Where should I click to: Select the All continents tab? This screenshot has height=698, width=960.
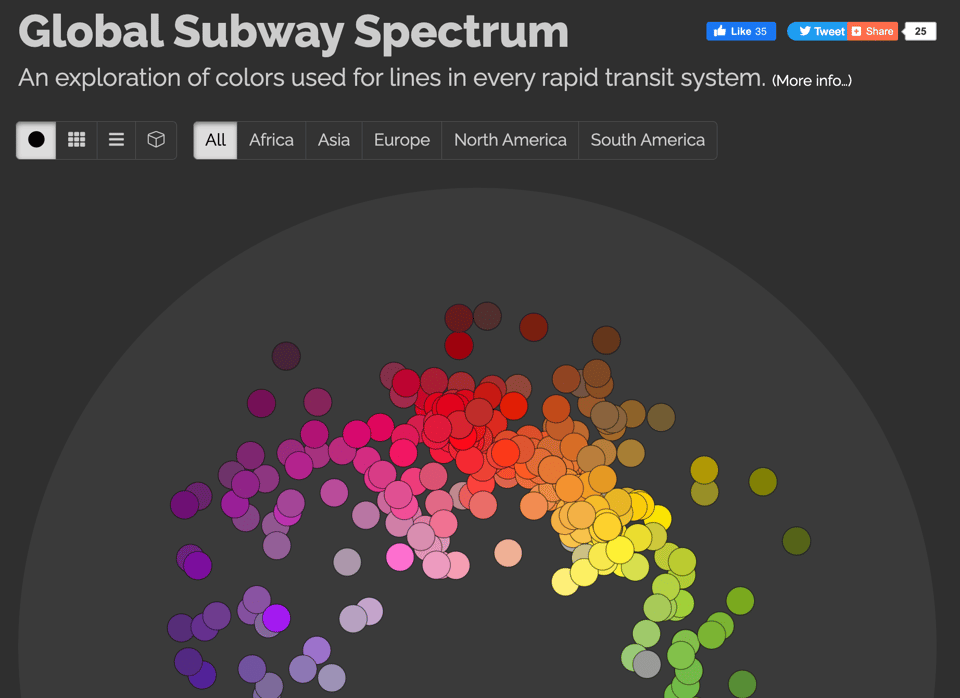(215, 140)
